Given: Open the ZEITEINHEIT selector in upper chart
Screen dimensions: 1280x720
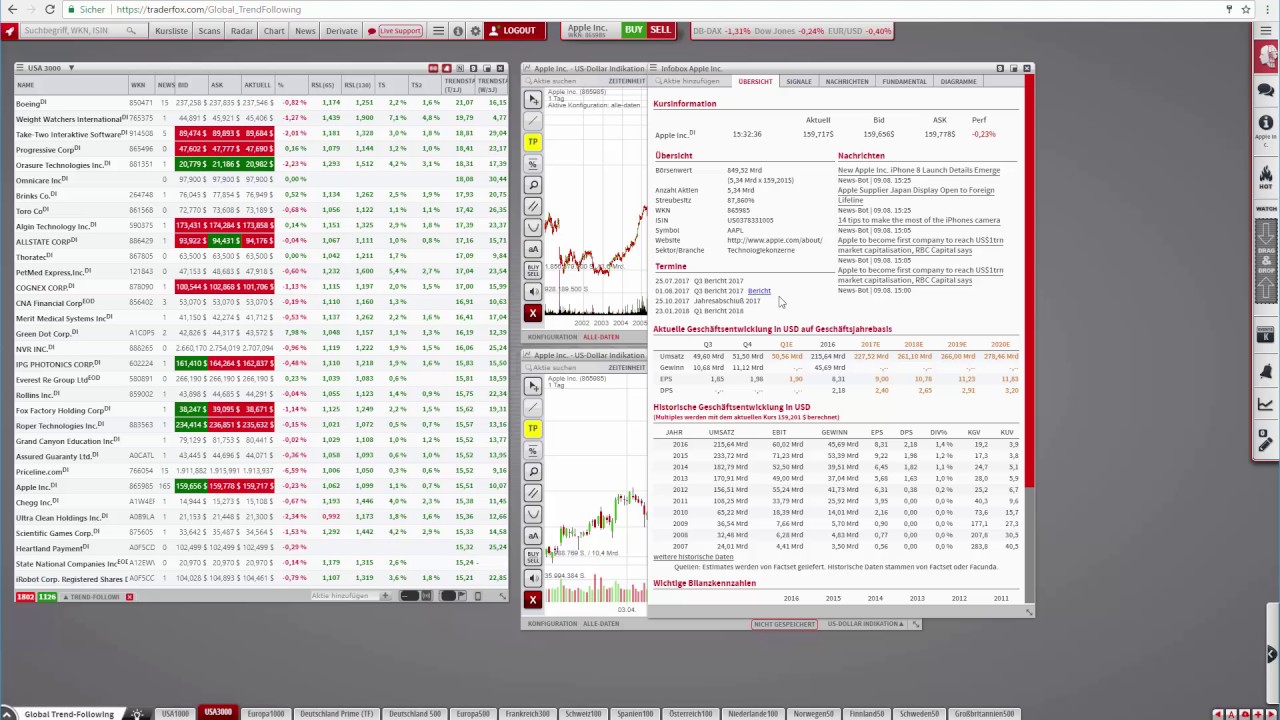Looking at the screenshot, I should click(627, 81).
